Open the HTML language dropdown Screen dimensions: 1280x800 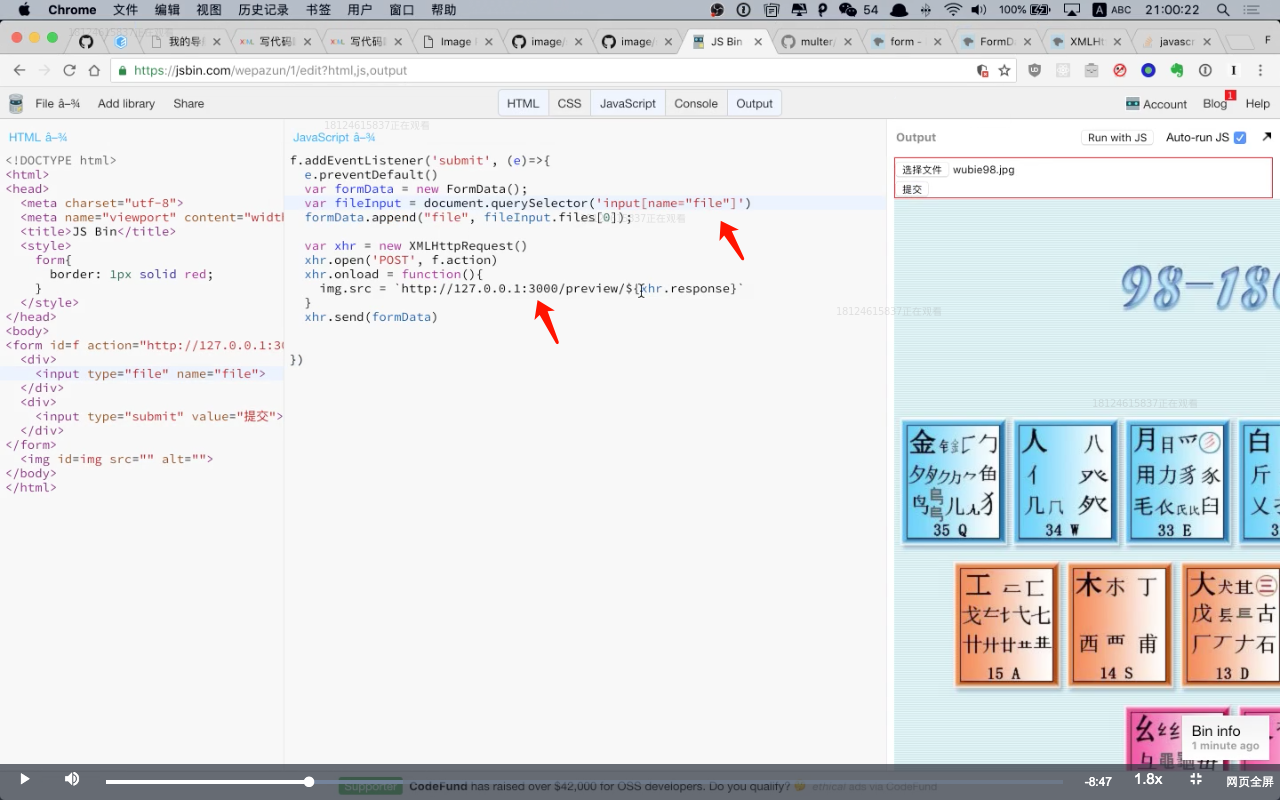coord(38,137)
